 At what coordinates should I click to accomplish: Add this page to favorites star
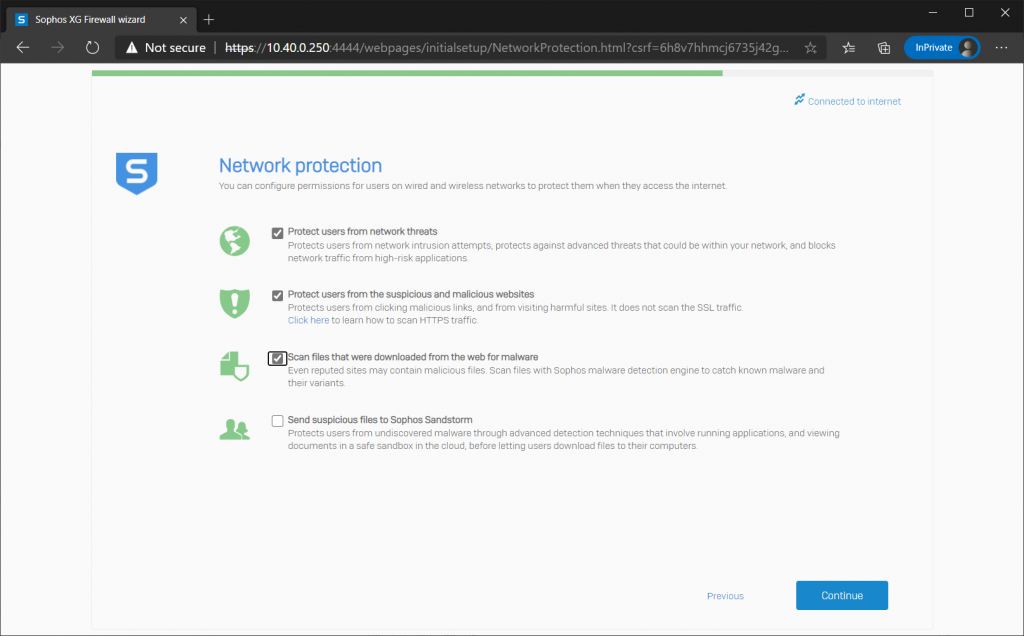pos(810,48)
